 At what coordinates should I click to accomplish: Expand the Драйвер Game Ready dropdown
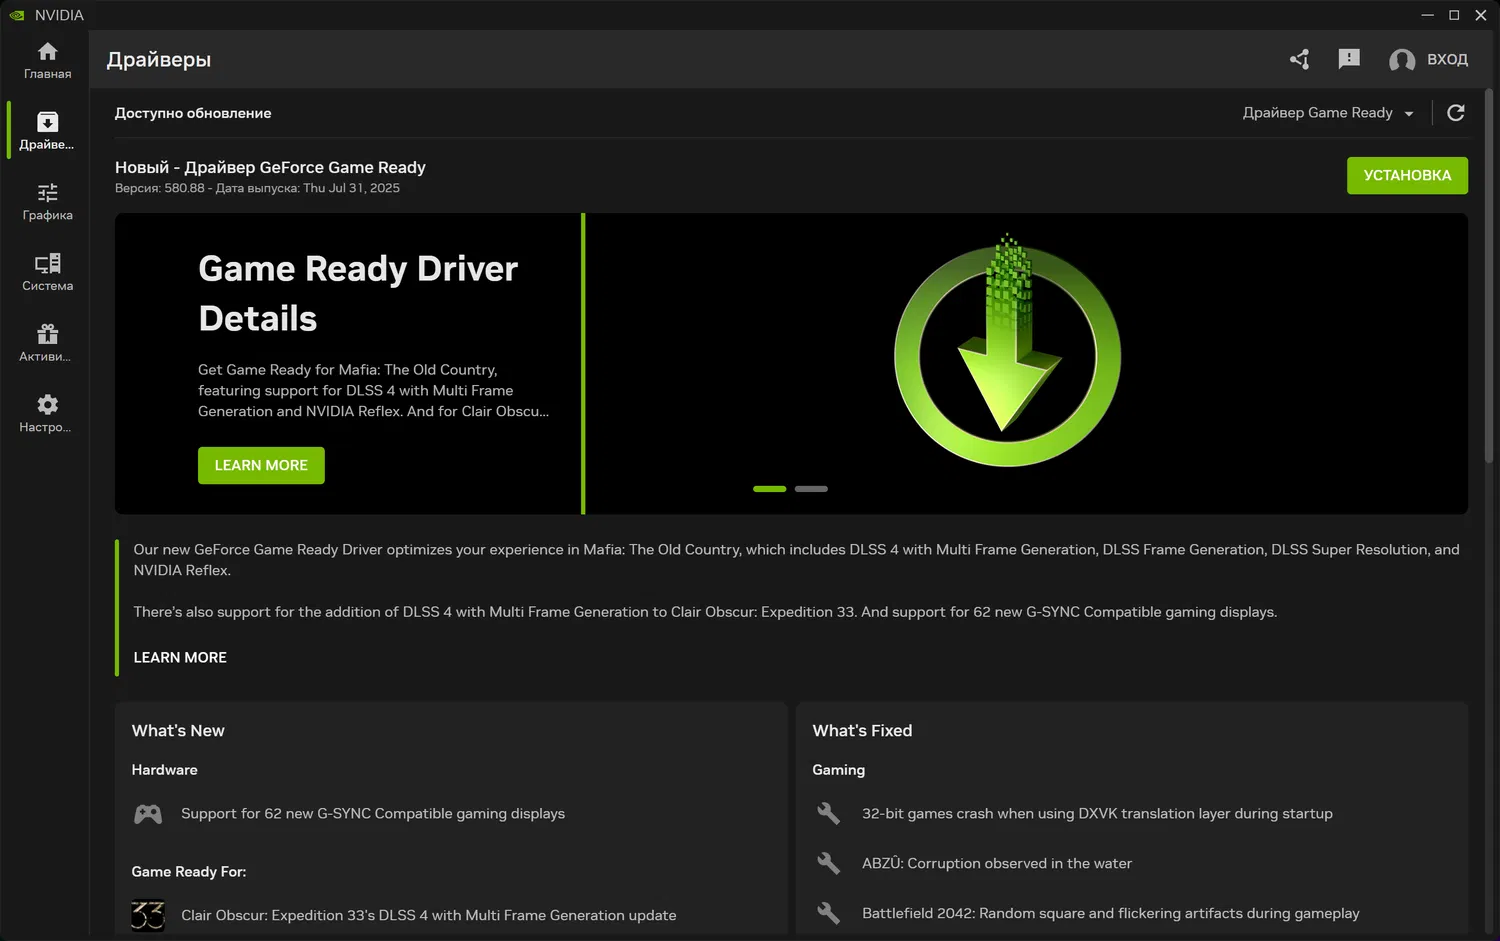coord(1328,113)
